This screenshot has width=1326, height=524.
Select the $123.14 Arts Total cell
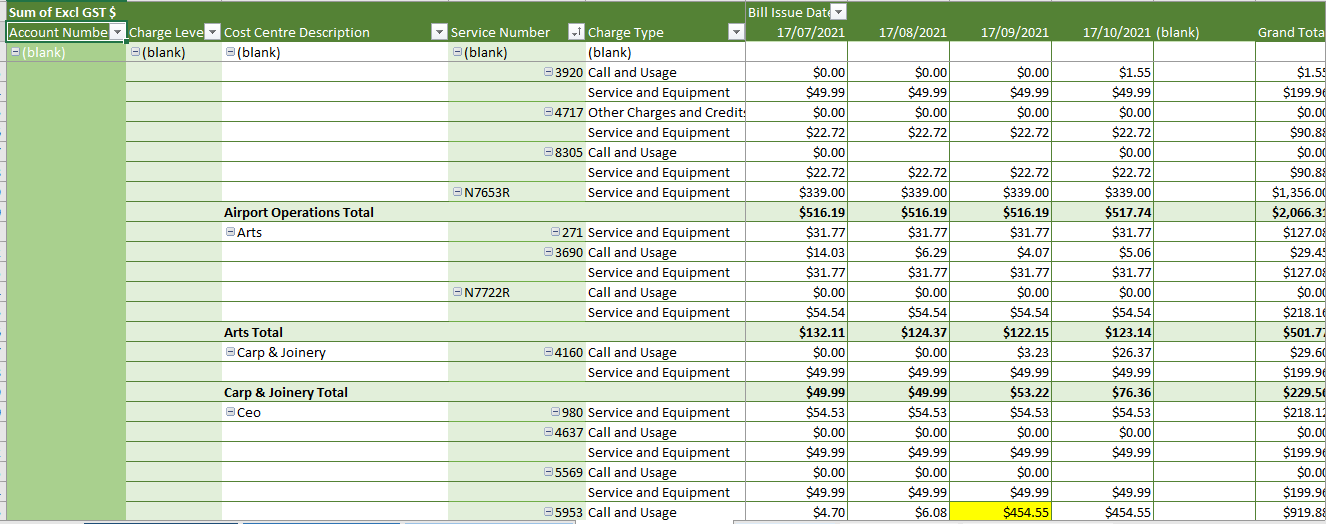[x=1103, y=332]
